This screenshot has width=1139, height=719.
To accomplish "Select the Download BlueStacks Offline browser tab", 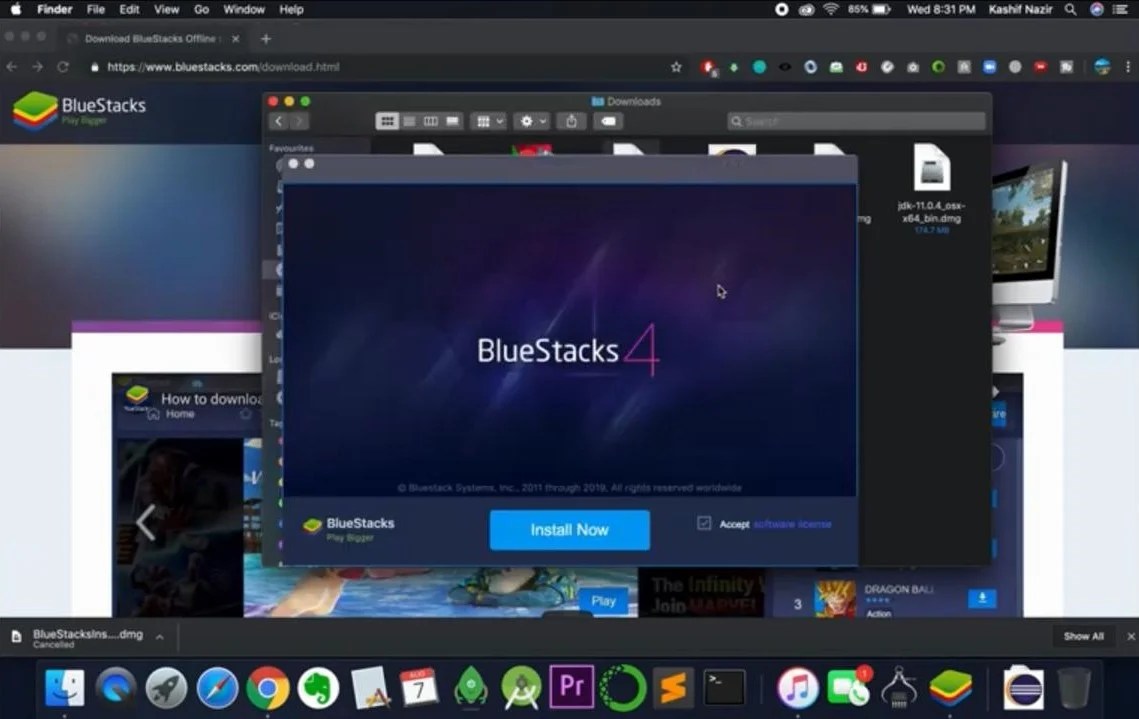I will 151,38.
